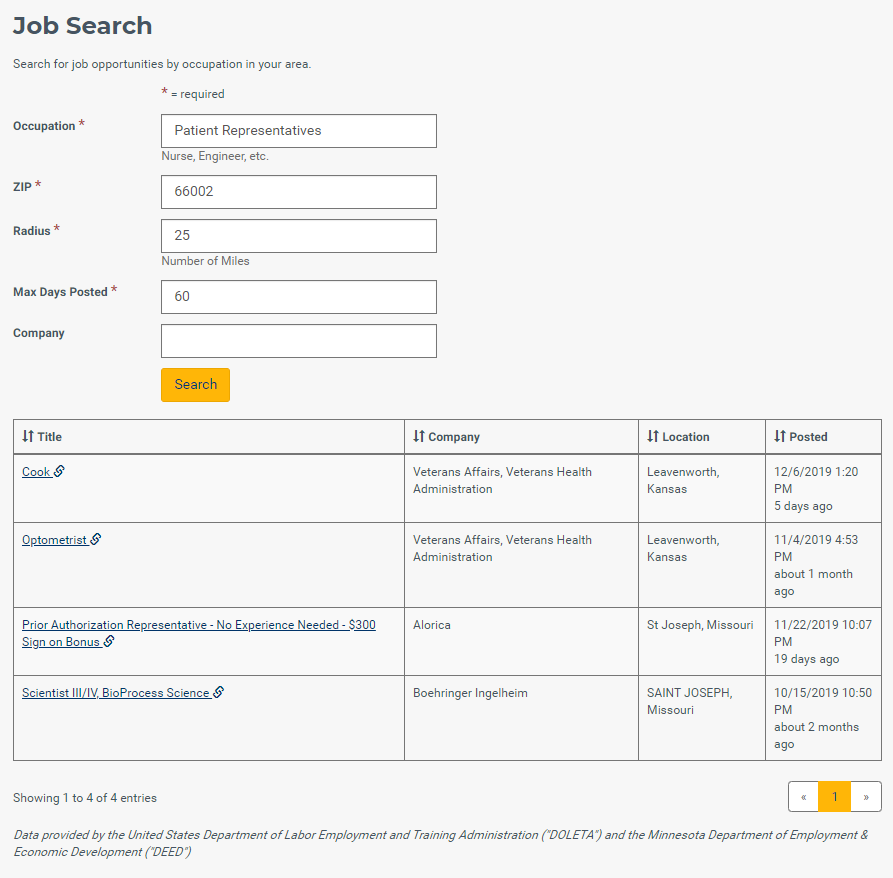
Task: Click the sort icon next to Posted
Action: tap(780, 436)
